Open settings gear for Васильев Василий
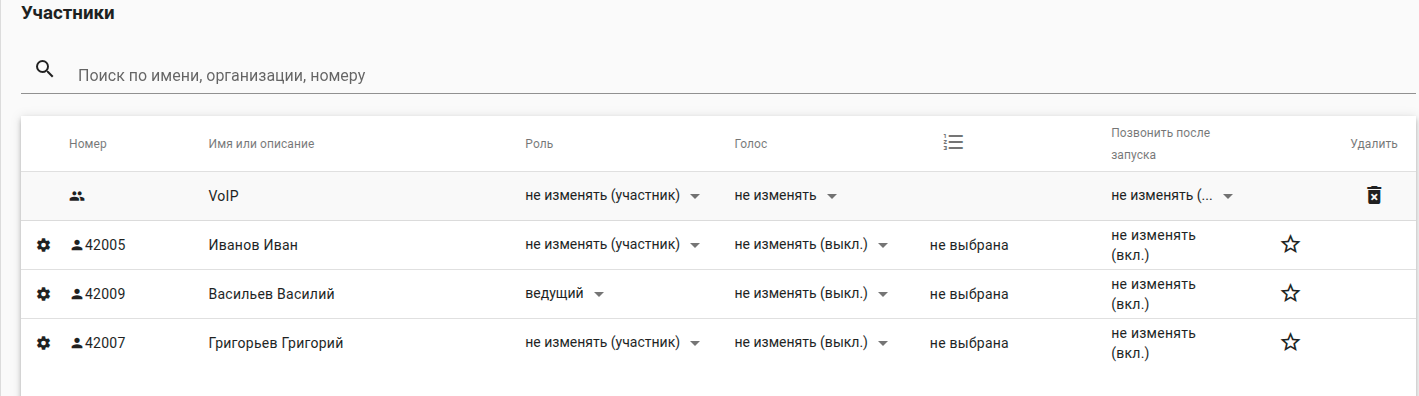Viewport: 1419px width, 396px height. pyautogui.click(x=43, y=294)
